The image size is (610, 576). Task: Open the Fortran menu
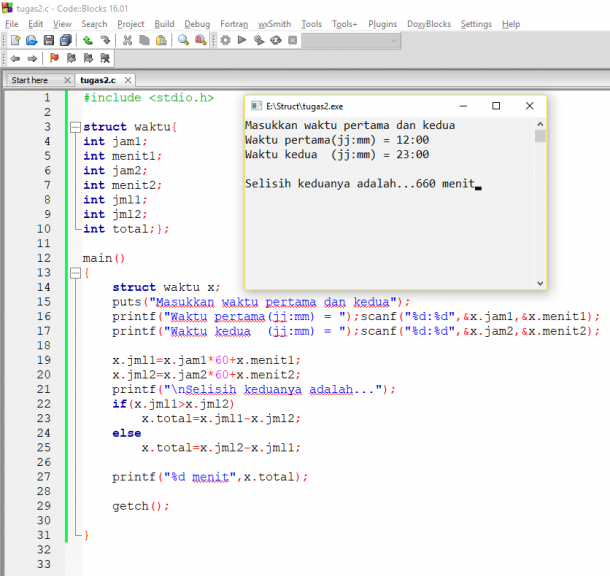[x=234, y=24]
